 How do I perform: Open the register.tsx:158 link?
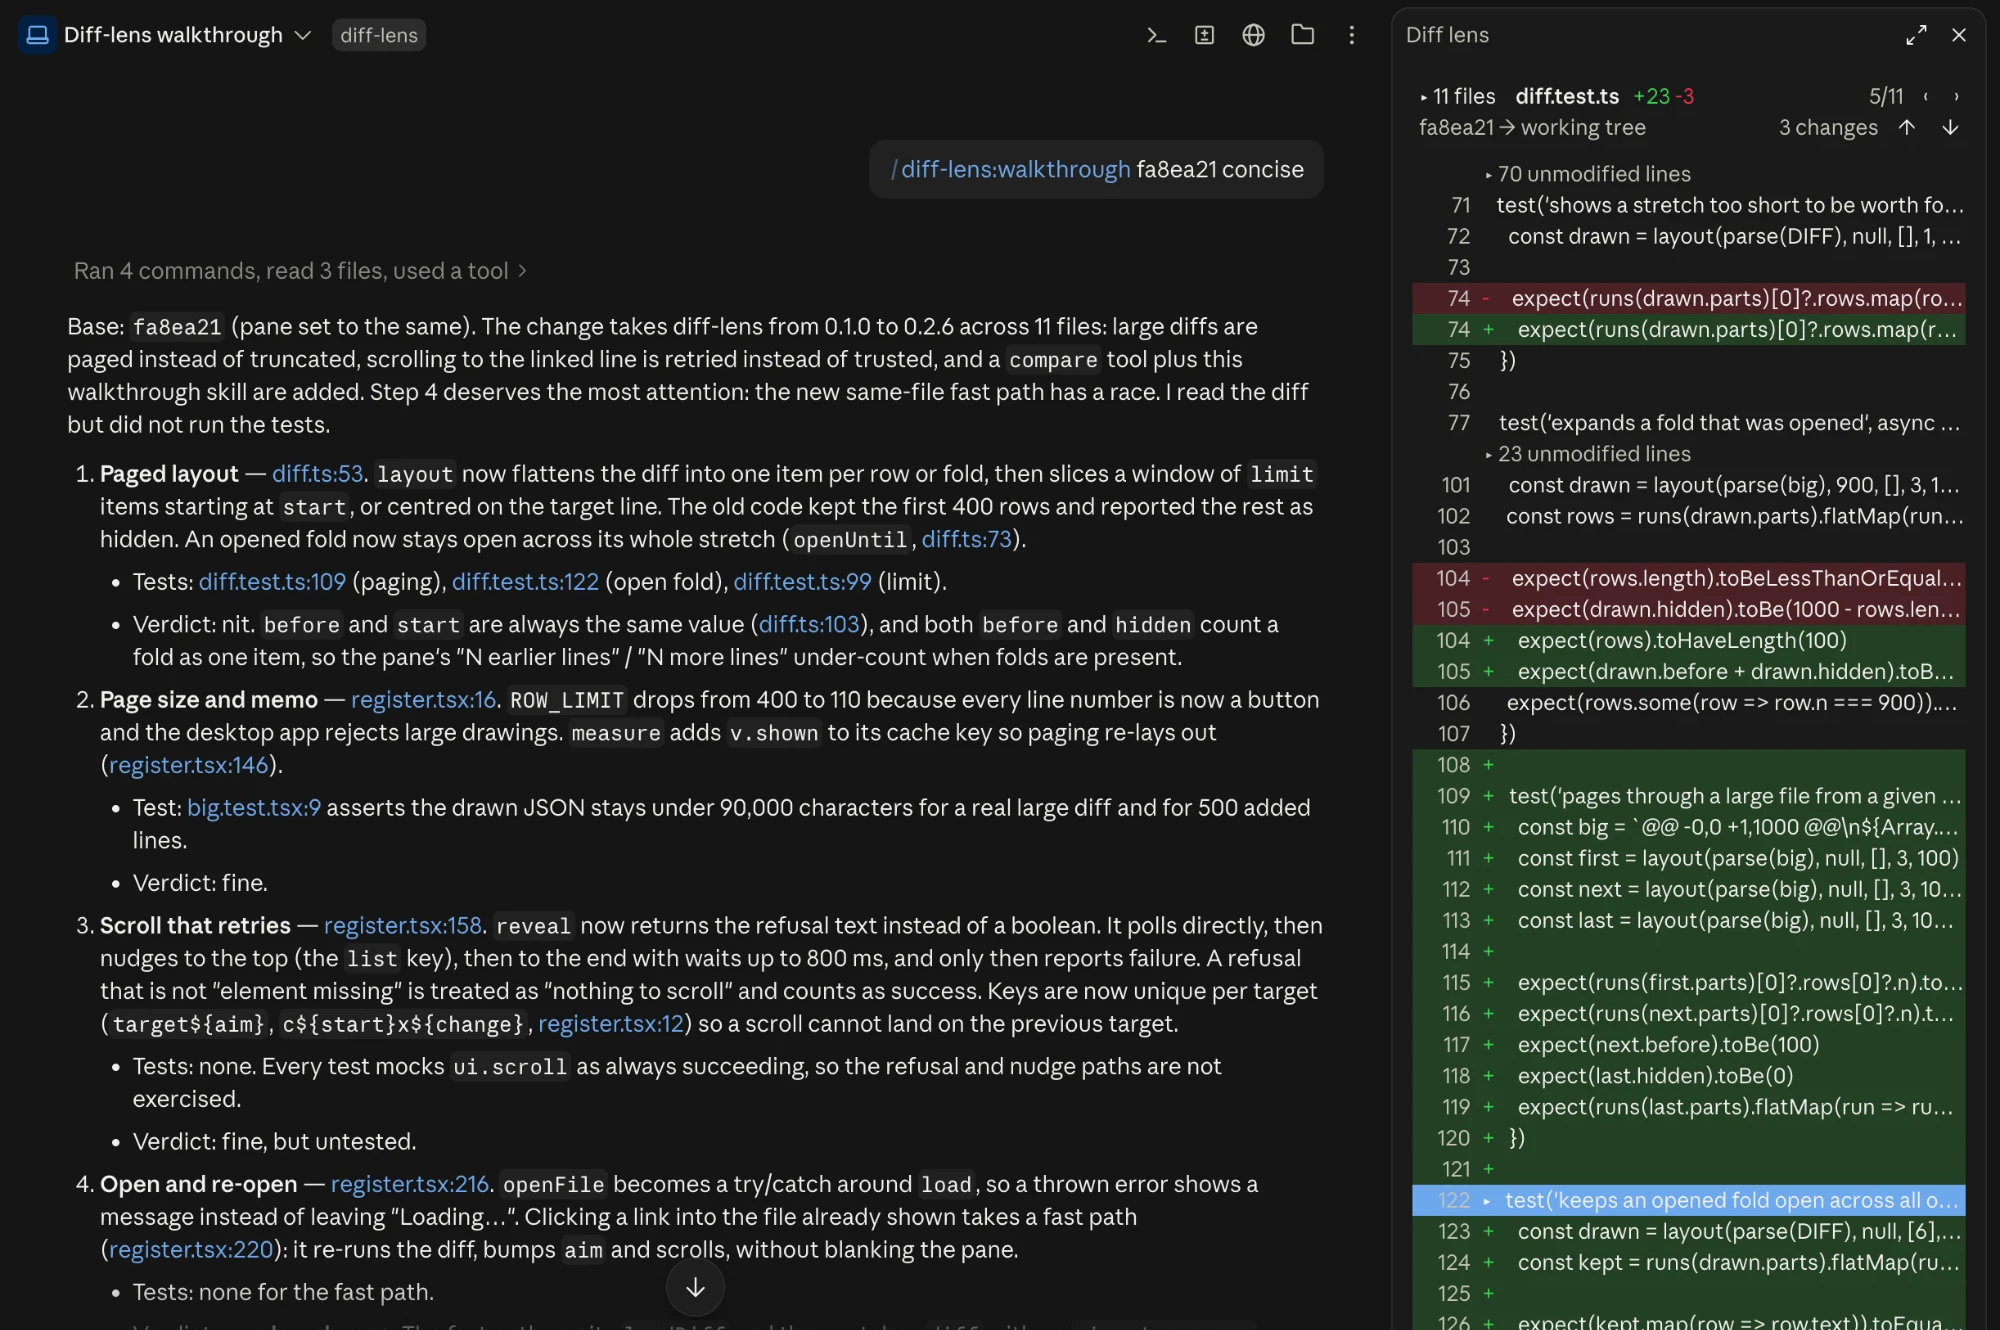coord(402,926)
